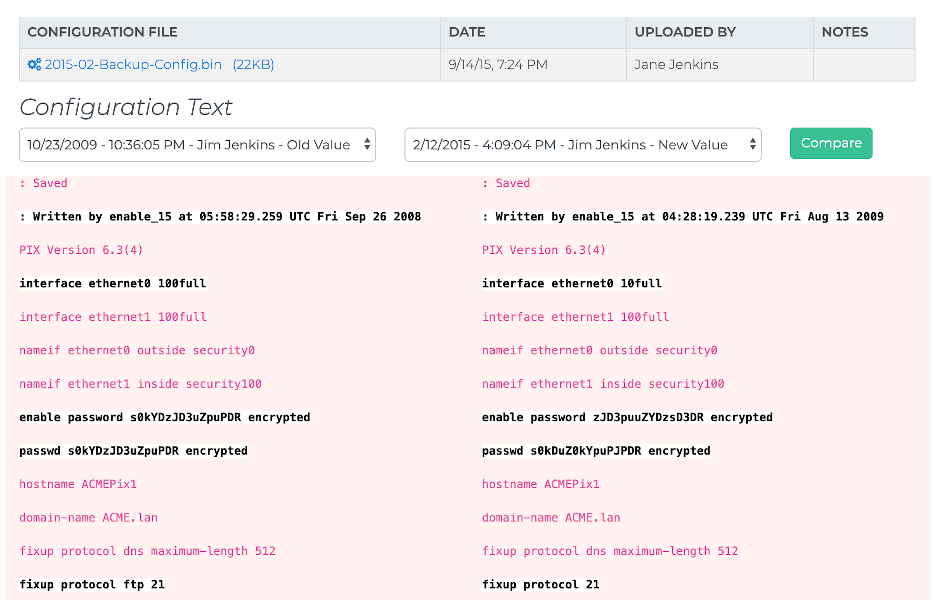Select the enable password line in right config
Screen dimensions: 950x600
[628, 417]
